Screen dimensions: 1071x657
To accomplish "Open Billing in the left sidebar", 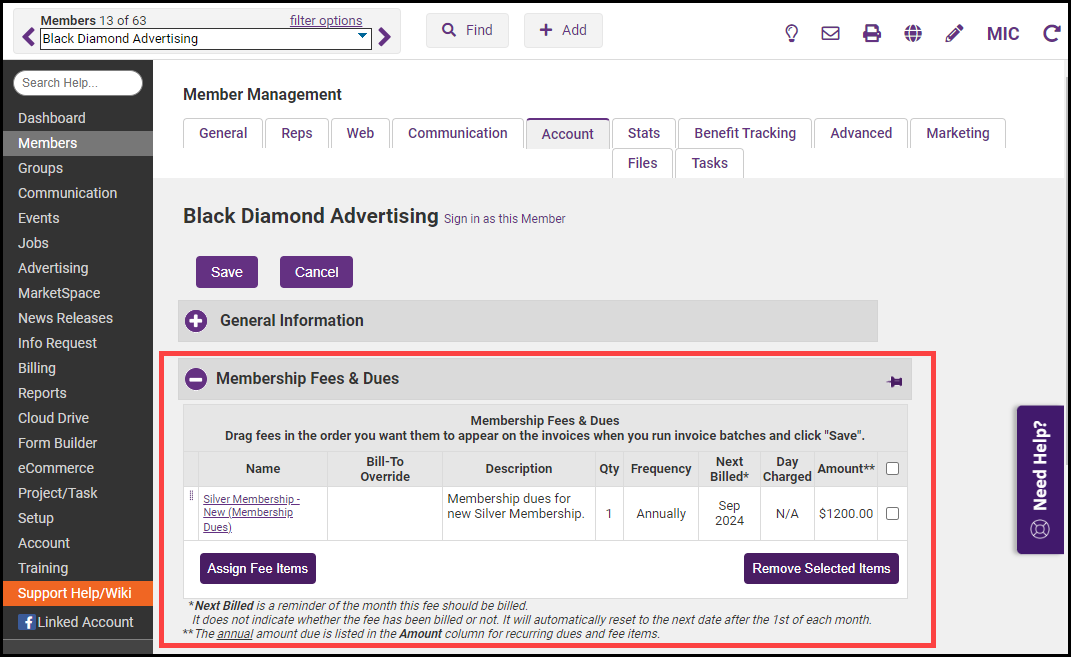I will (x=37, y=368).
